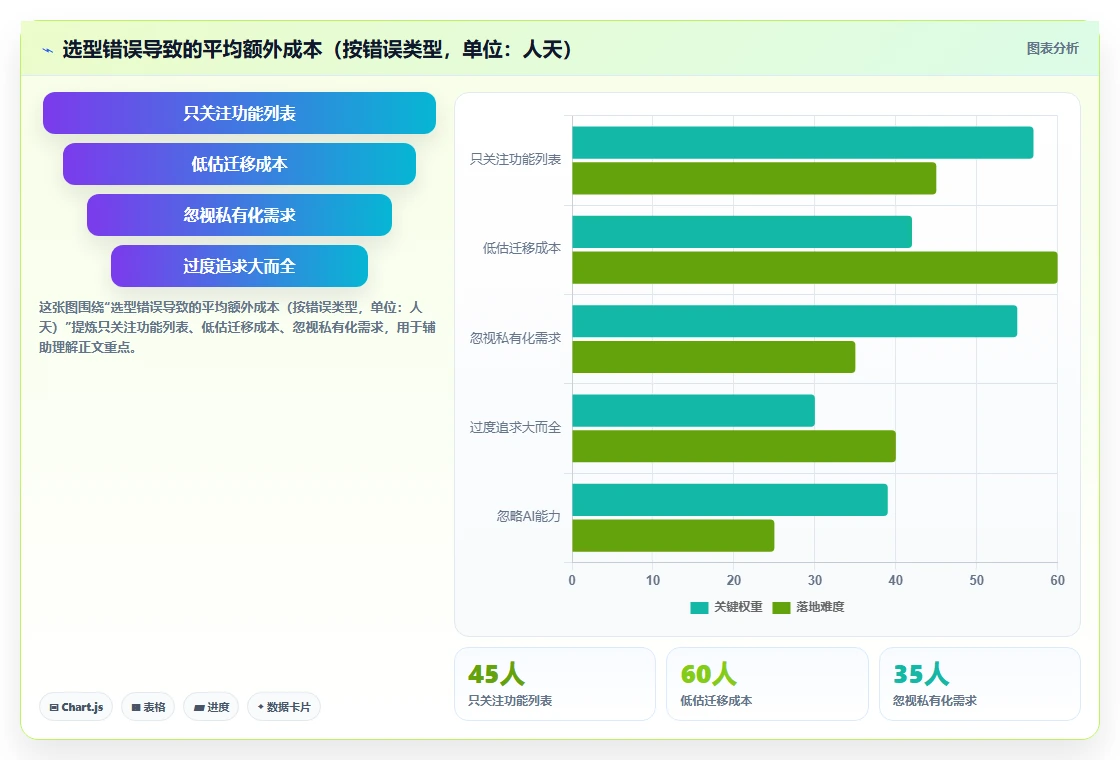
Task: Click teal bar for 忽视私有化需求
Action: (x=794, y=321)
